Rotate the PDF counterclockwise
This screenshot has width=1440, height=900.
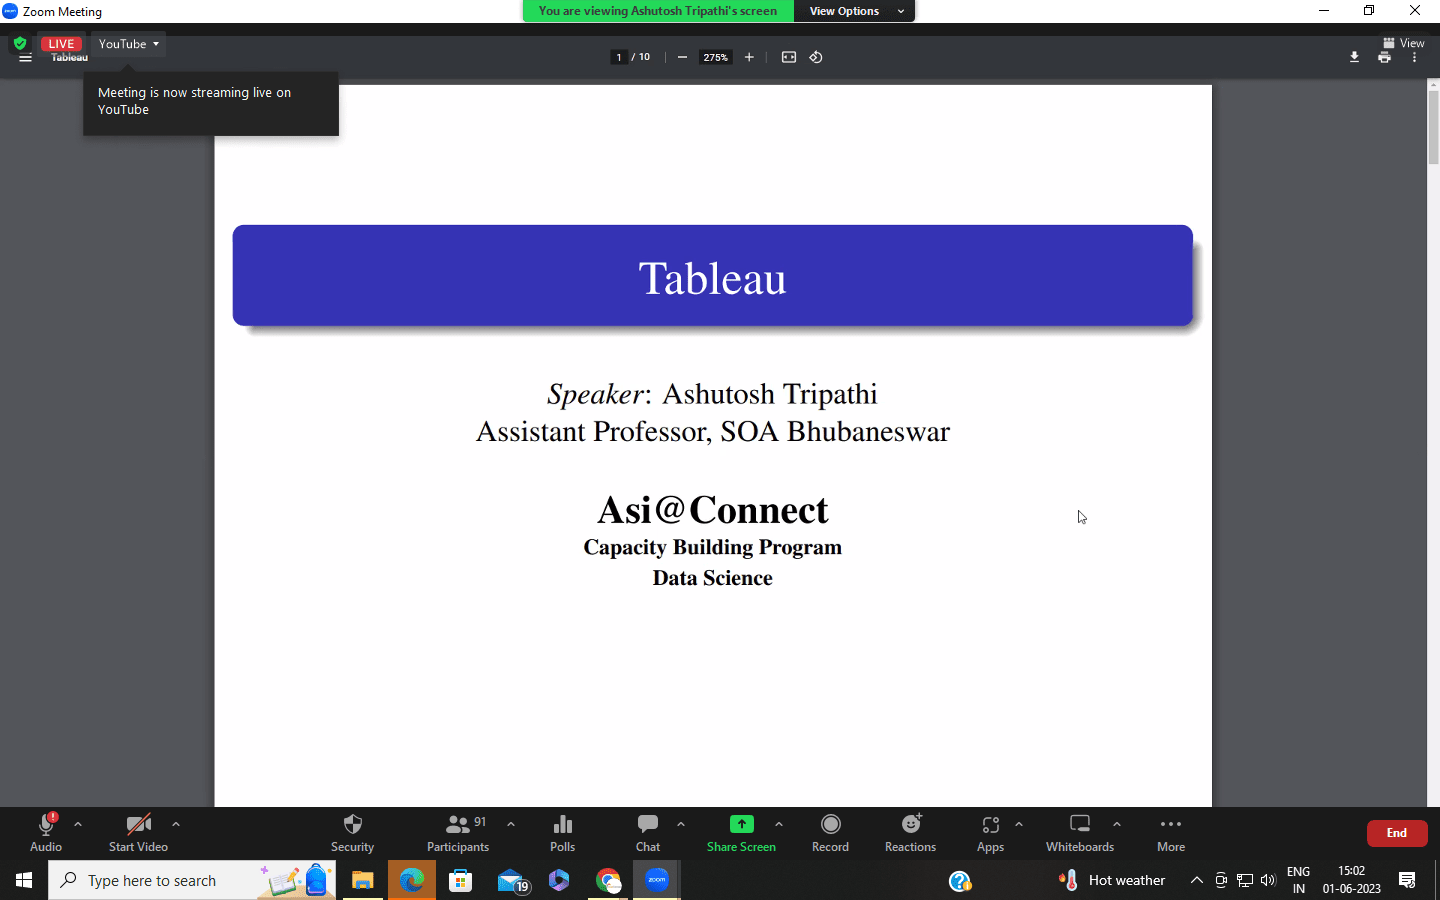816,57
